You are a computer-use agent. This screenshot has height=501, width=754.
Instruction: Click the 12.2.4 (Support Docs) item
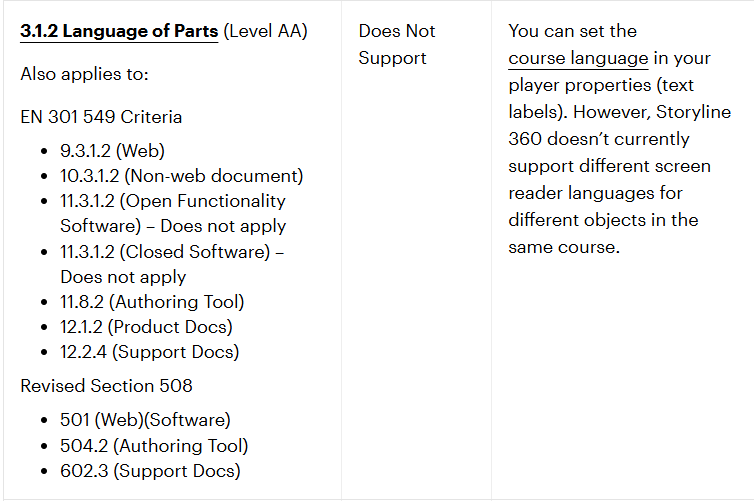coord(149,351)
